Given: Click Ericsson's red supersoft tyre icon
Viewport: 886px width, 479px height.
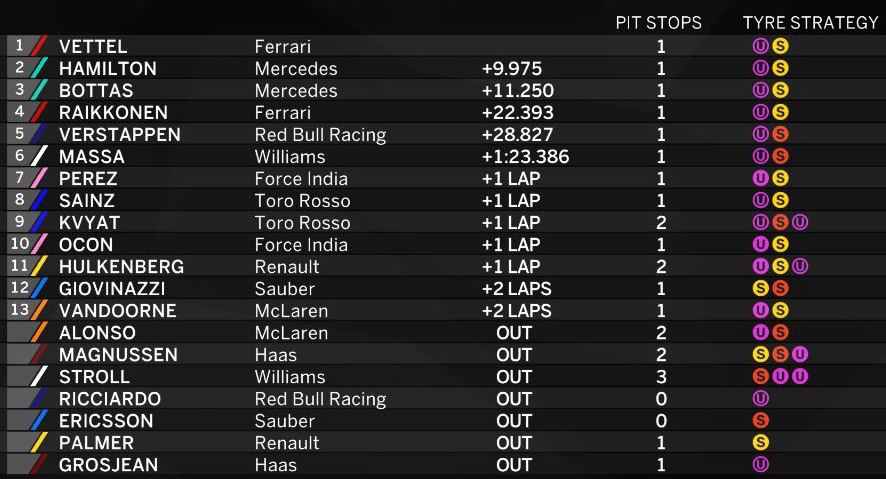Looking at the screenshot, I should [x=761, y=420].
